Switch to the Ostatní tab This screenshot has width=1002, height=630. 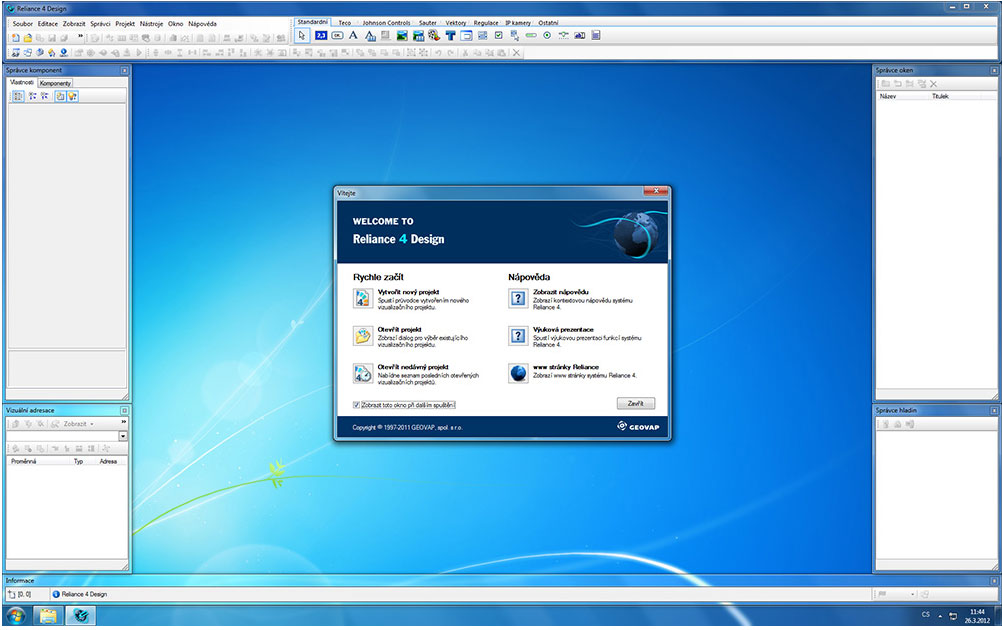pos(548,22)
